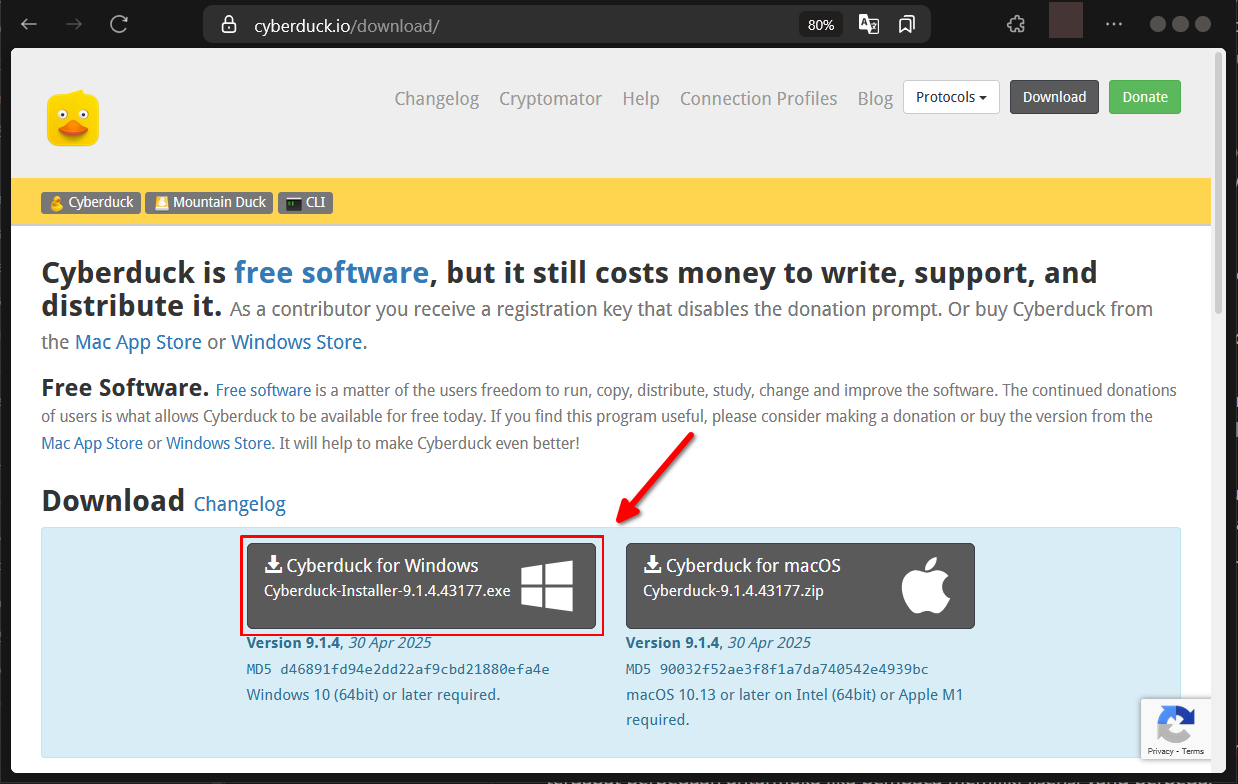Click the bookmark icon in the address bar
1238x784 pixels.
tap(907, 25)
